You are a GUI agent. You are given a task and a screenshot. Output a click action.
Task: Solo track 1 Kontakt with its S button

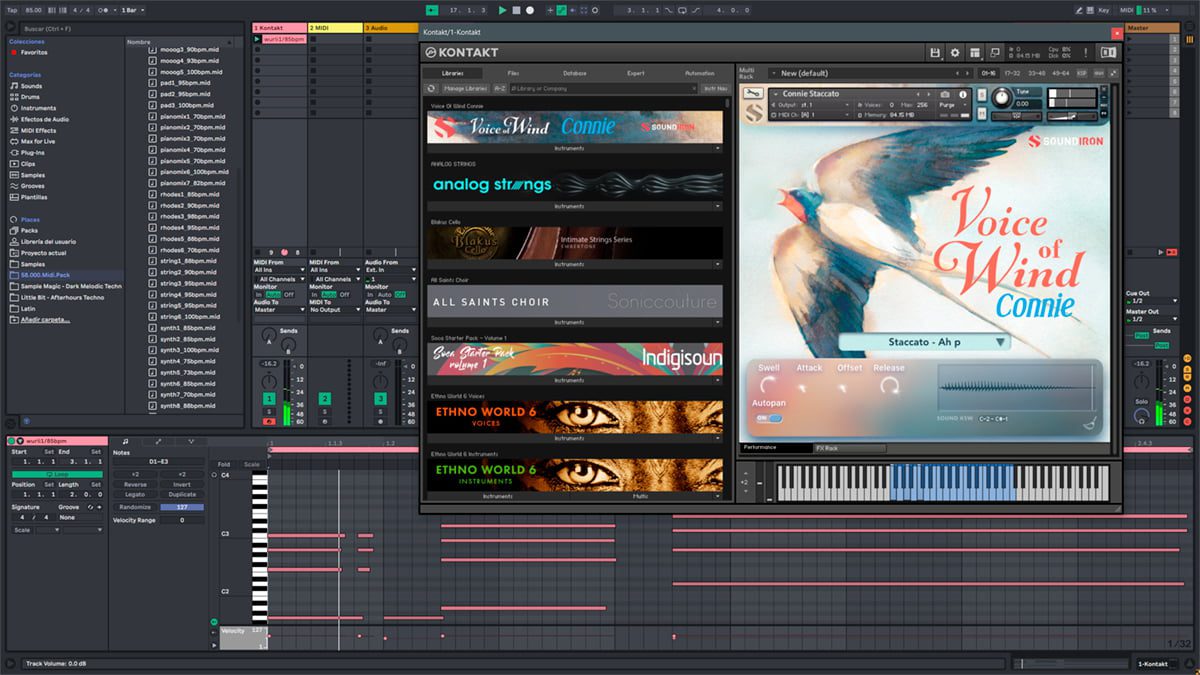pyautogui.click(x=269, y=412)
